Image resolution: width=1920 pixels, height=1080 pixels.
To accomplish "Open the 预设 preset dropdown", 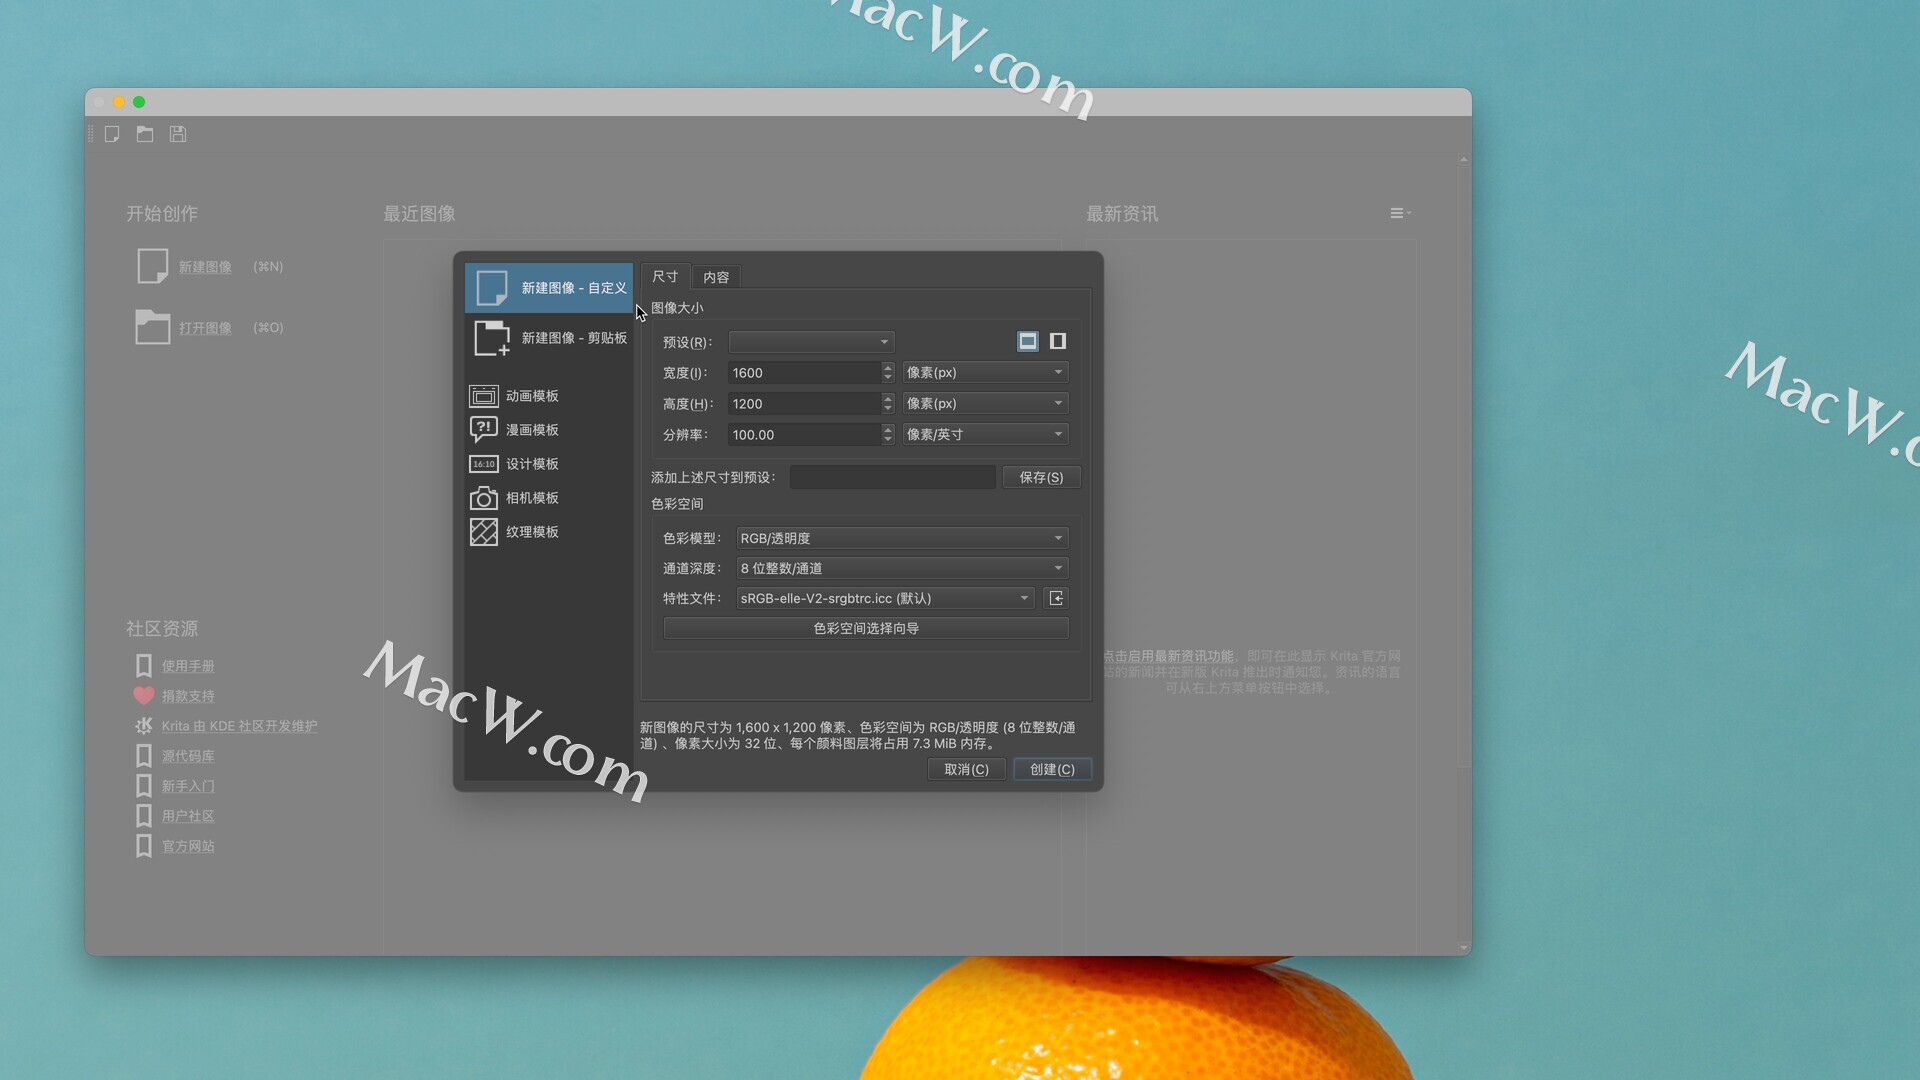I will coord(811,342).
